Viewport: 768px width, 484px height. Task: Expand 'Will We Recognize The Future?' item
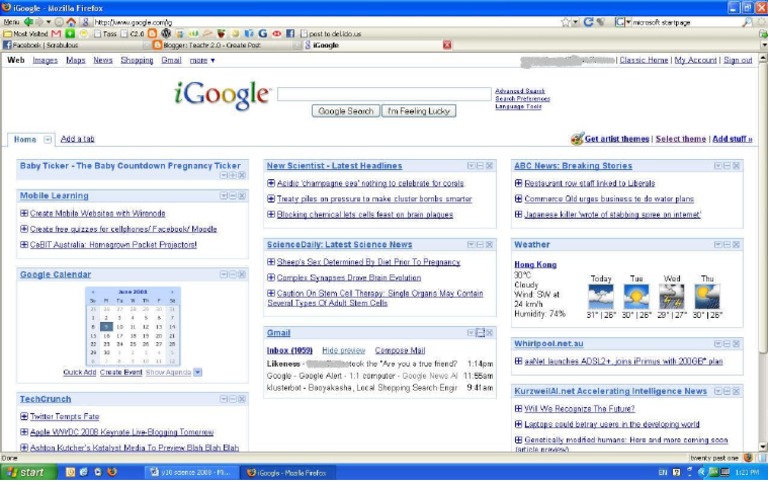pos(518,409)
